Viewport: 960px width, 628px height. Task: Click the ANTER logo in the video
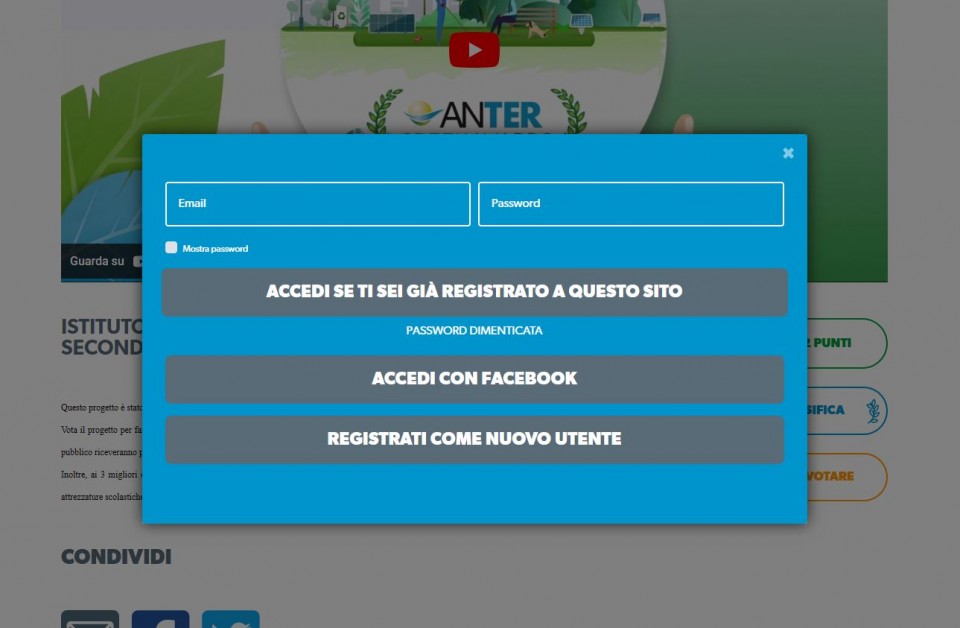(x=474, y=115)
